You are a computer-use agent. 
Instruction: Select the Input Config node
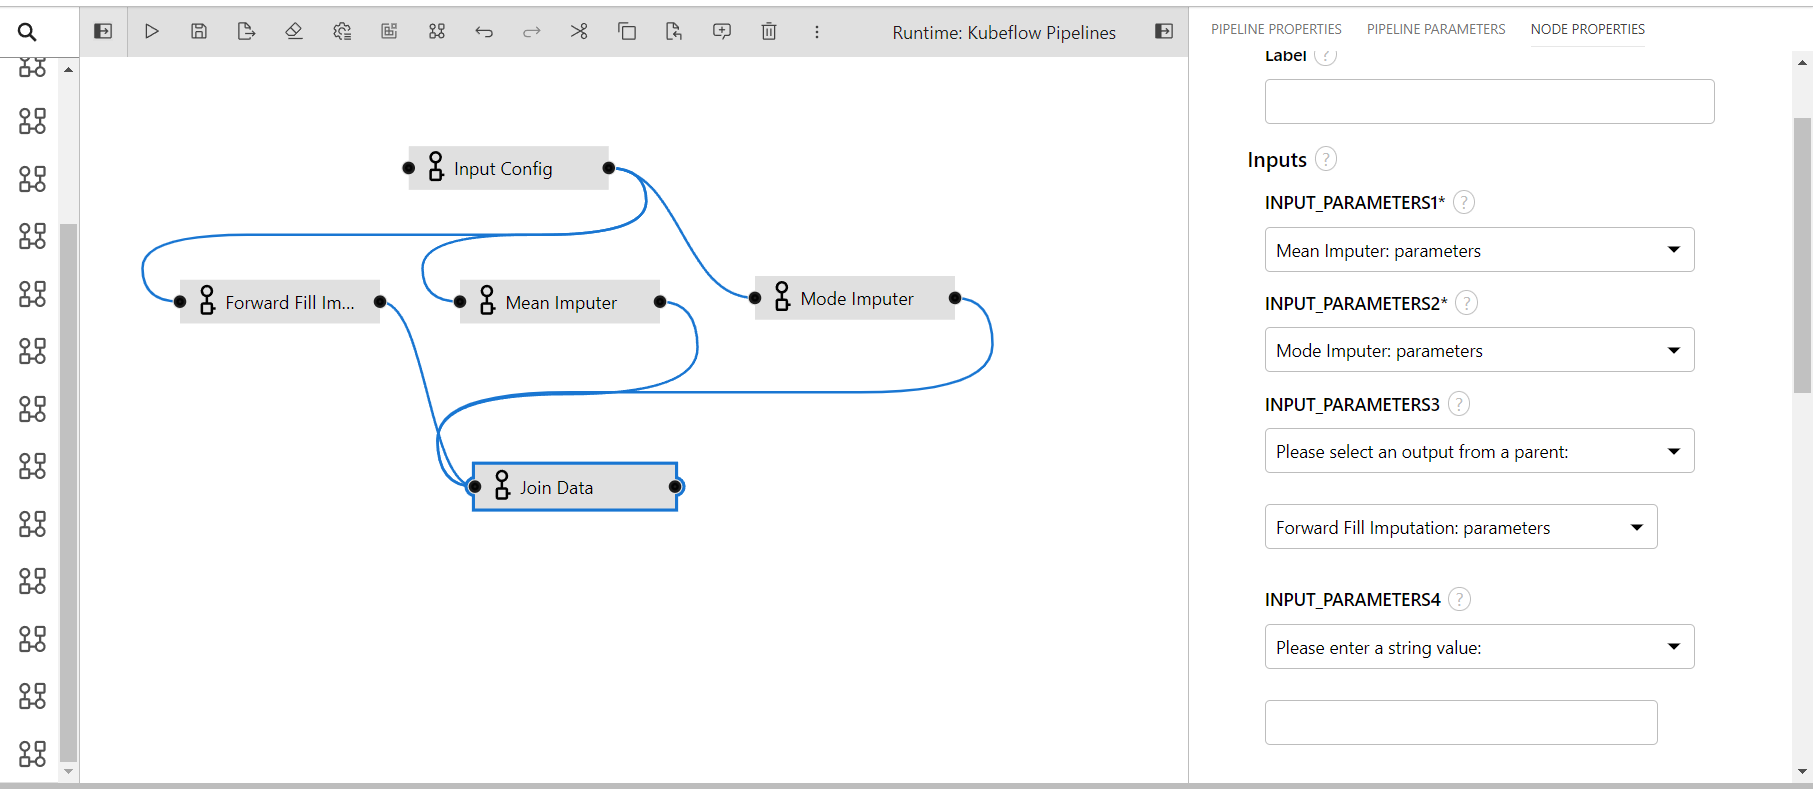pos(508,168)
